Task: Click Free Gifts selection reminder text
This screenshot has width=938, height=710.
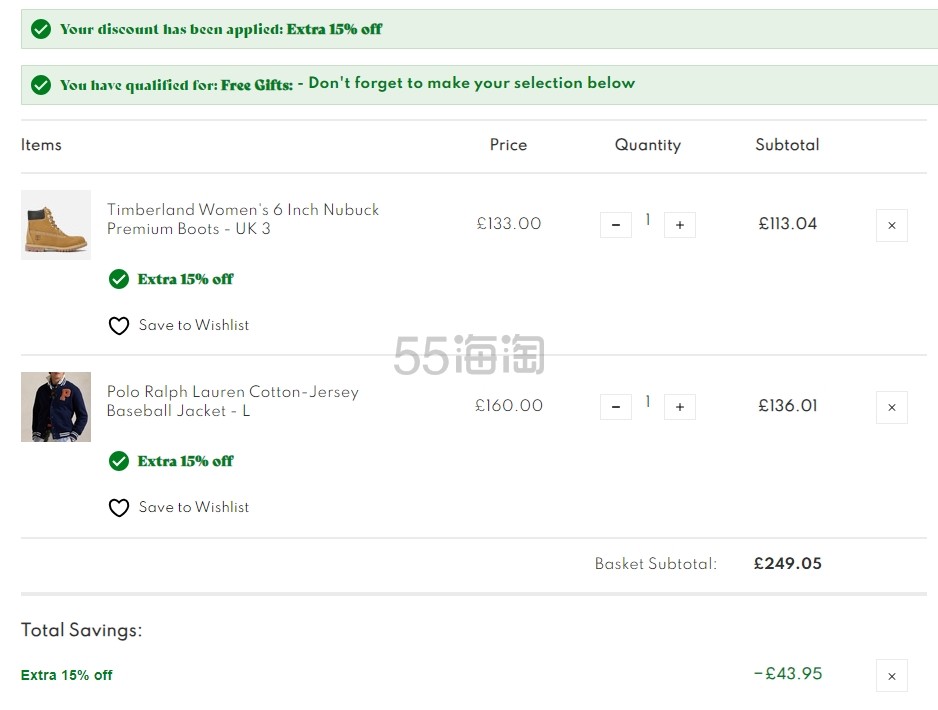Action: click(x=471, y=83)
